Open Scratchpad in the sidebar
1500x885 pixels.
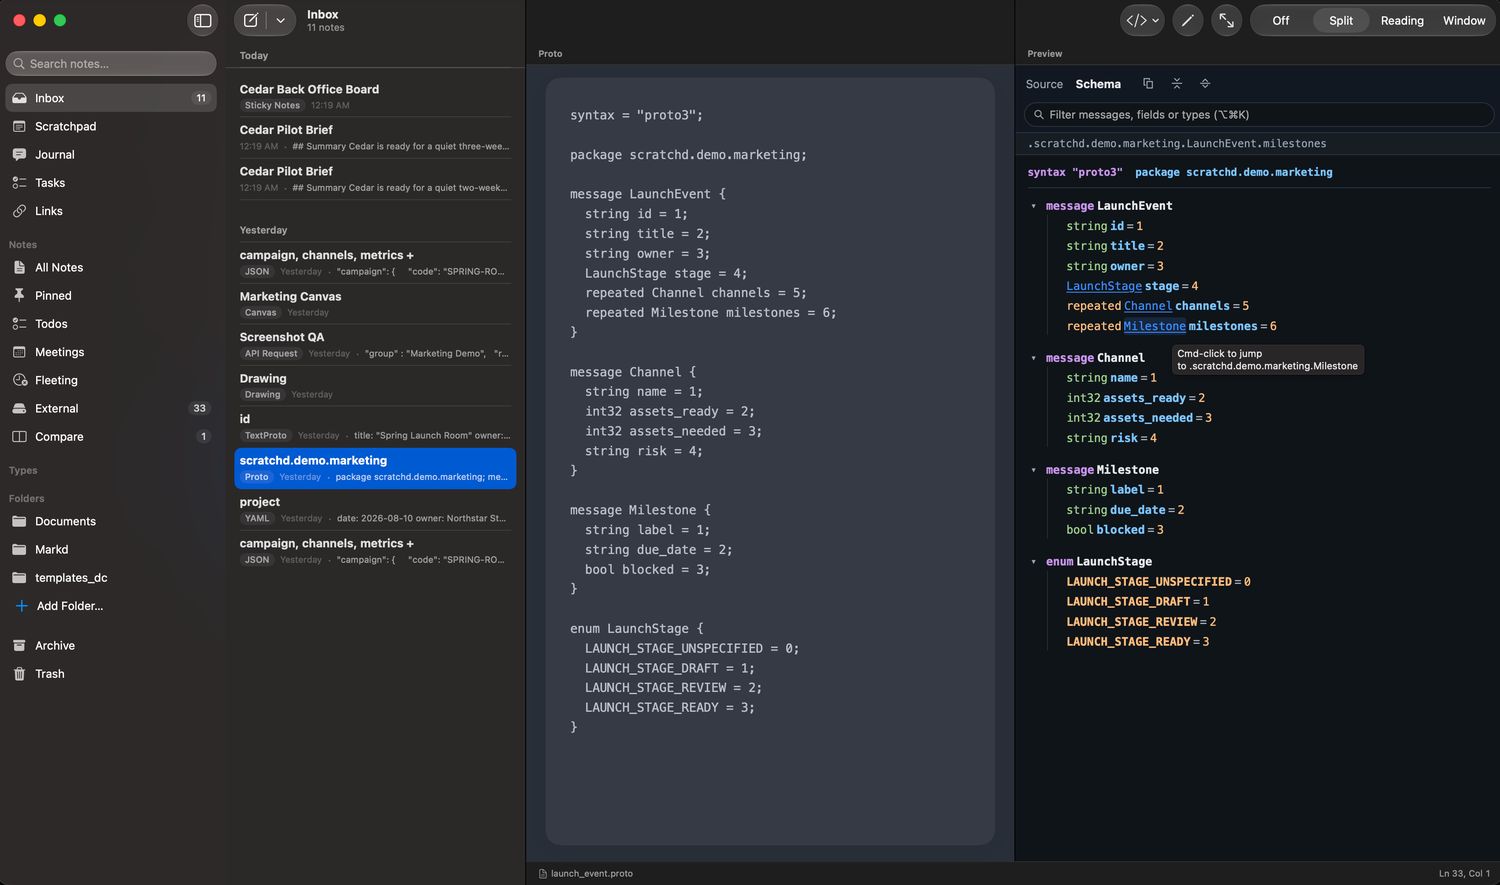111,126
